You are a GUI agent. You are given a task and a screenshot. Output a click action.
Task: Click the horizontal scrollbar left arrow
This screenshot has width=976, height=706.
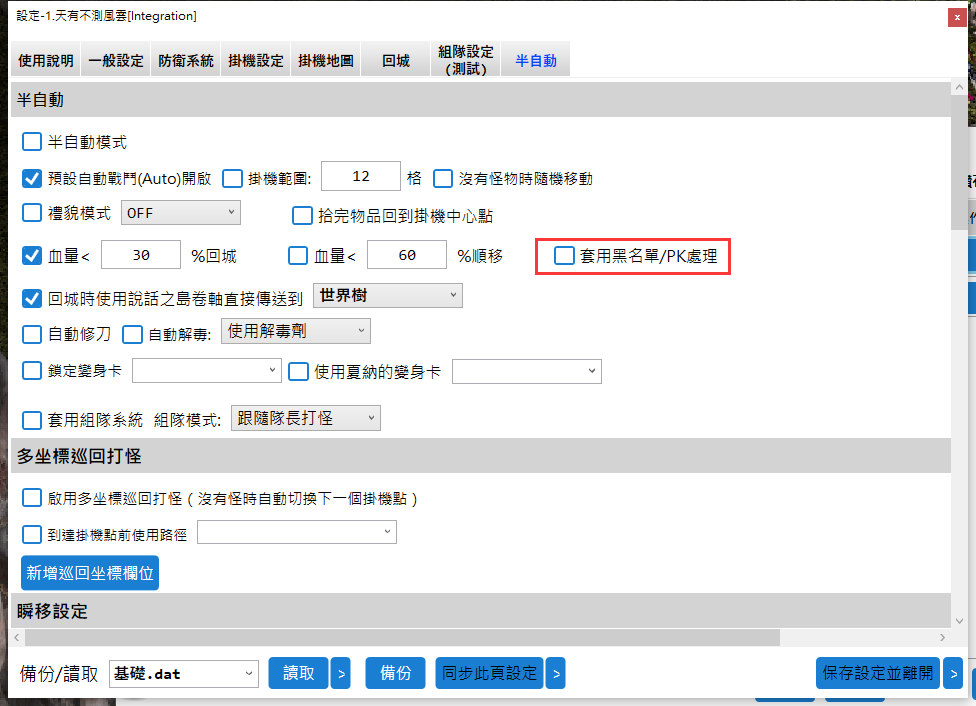[17, 638]
